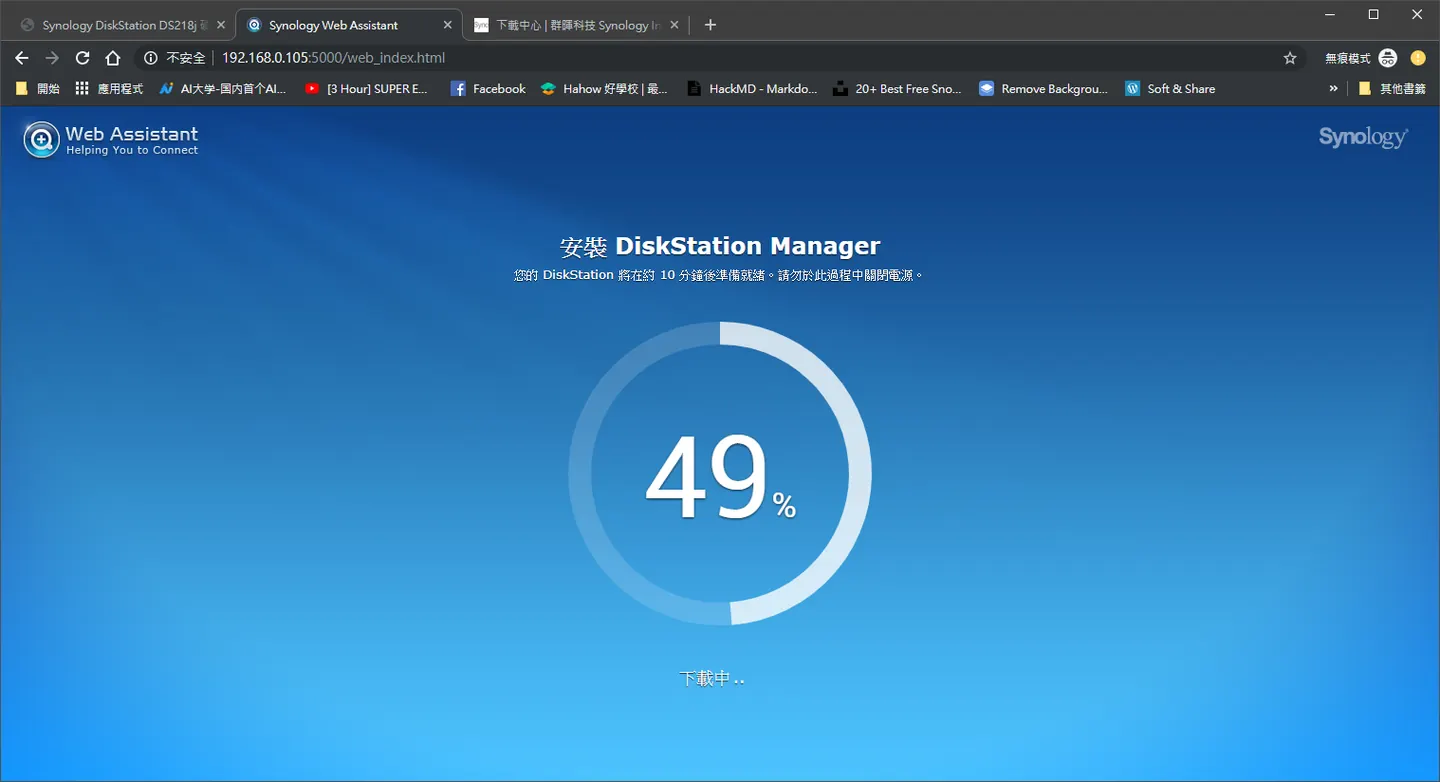Viewport: 1440px width, 782px height.
Task: Go to browser home page icon
Action: pyautogui.click(x=113, y=58)
